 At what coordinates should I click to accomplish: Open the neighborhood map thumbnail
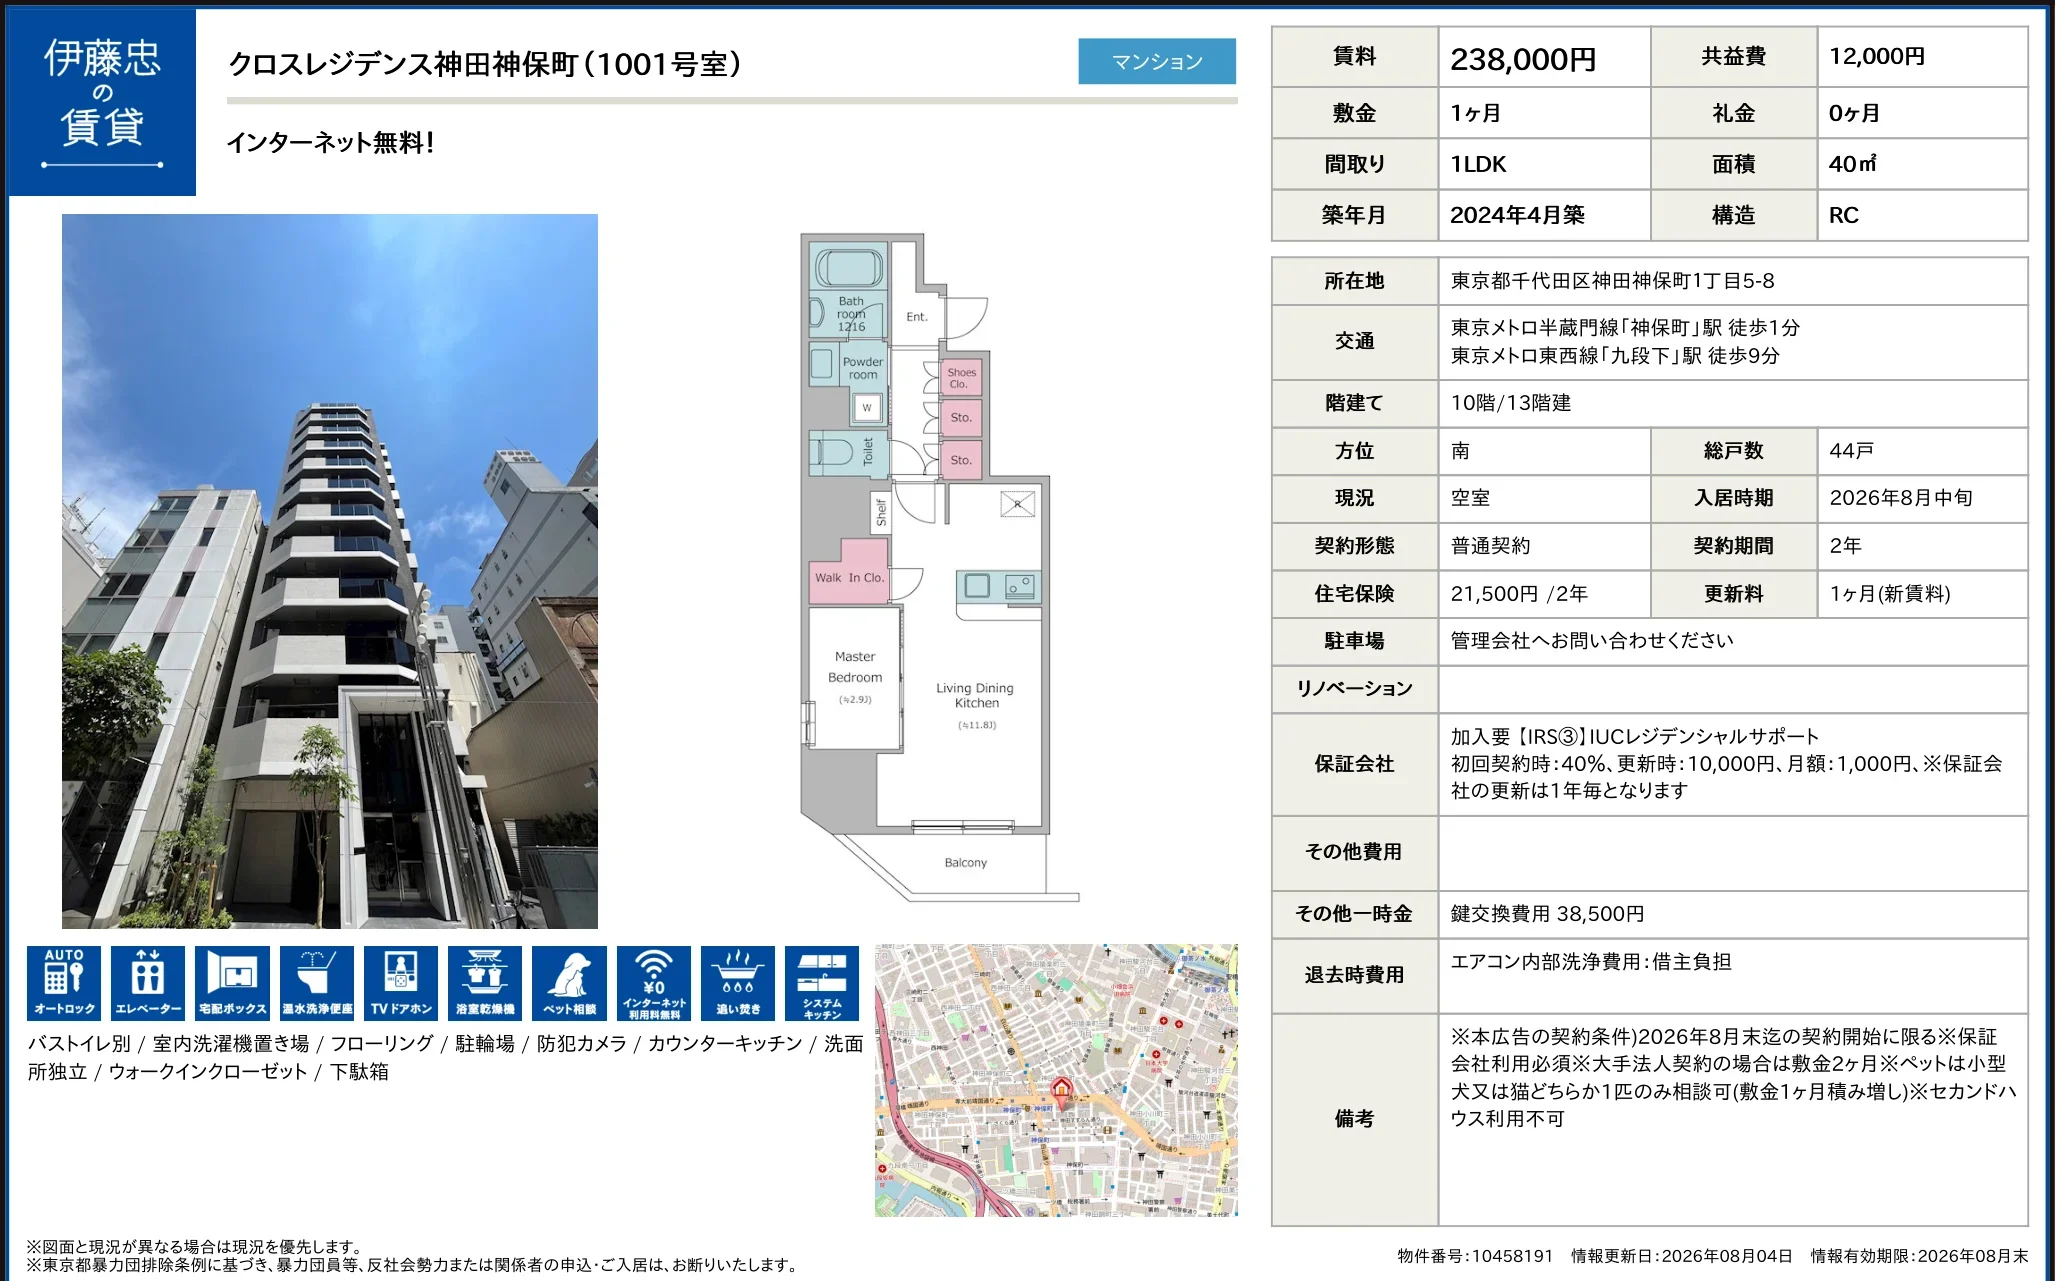[1056, 1080]
